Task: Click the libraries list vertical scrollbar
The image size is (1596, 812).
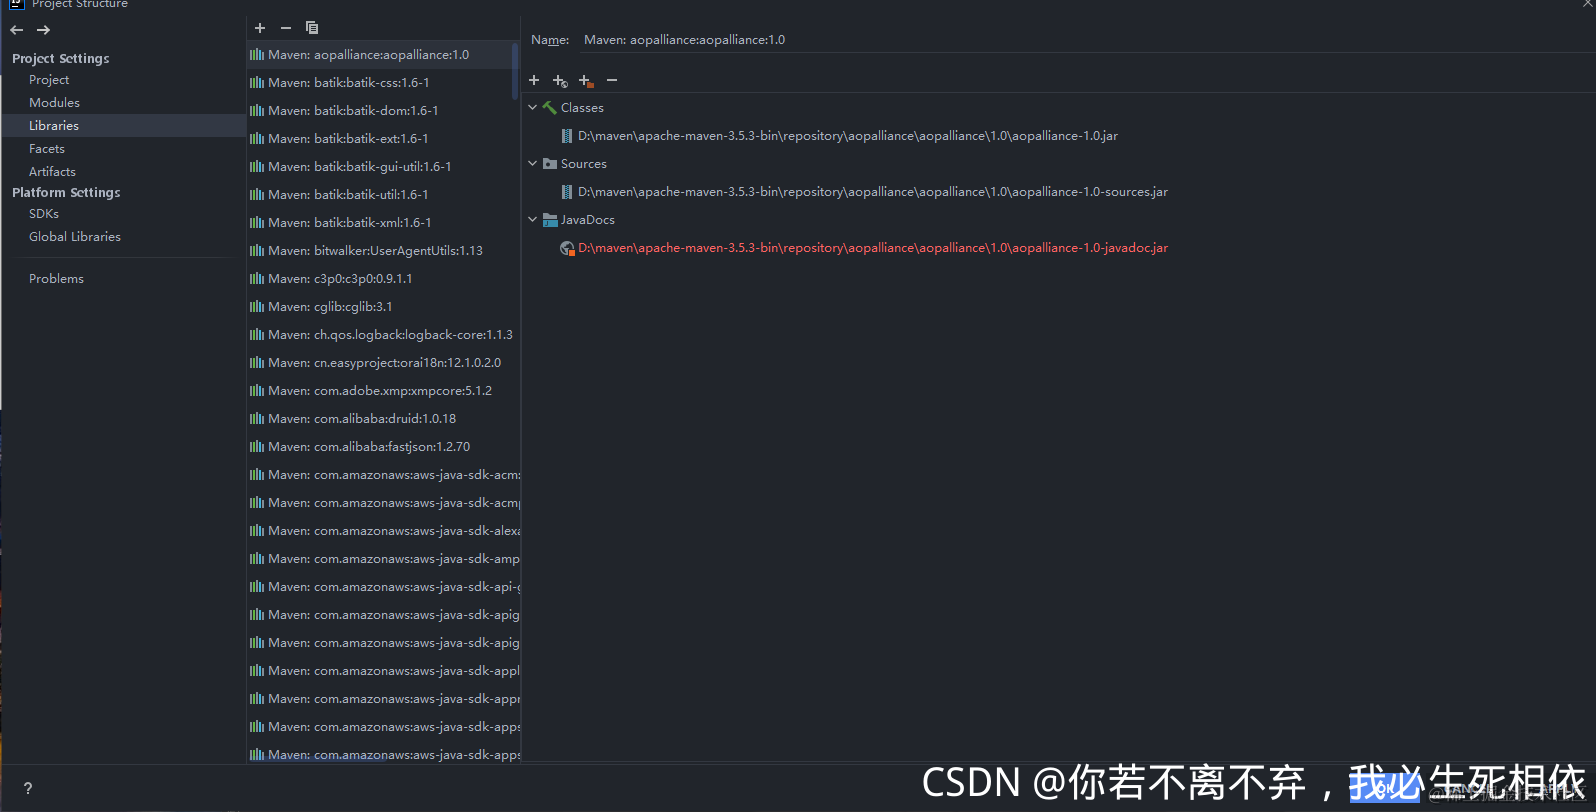Action: (x=515, y=70)
